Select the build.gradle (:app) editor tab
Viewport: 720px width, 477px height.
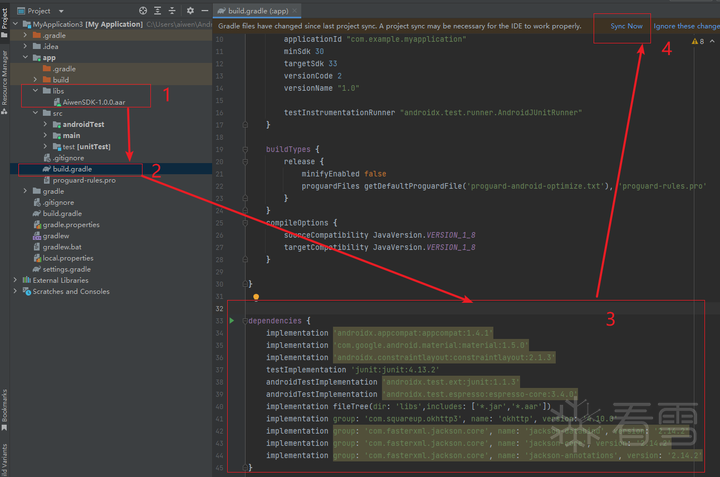[258, 11]
